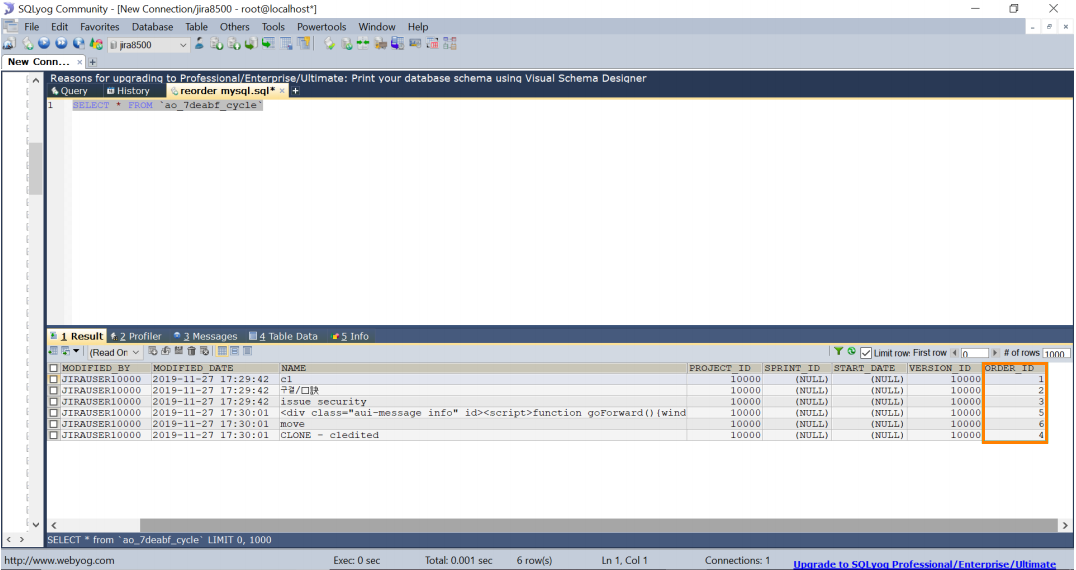
Task: Click the Insert New Row icon
Action: (x=152, y=351)
